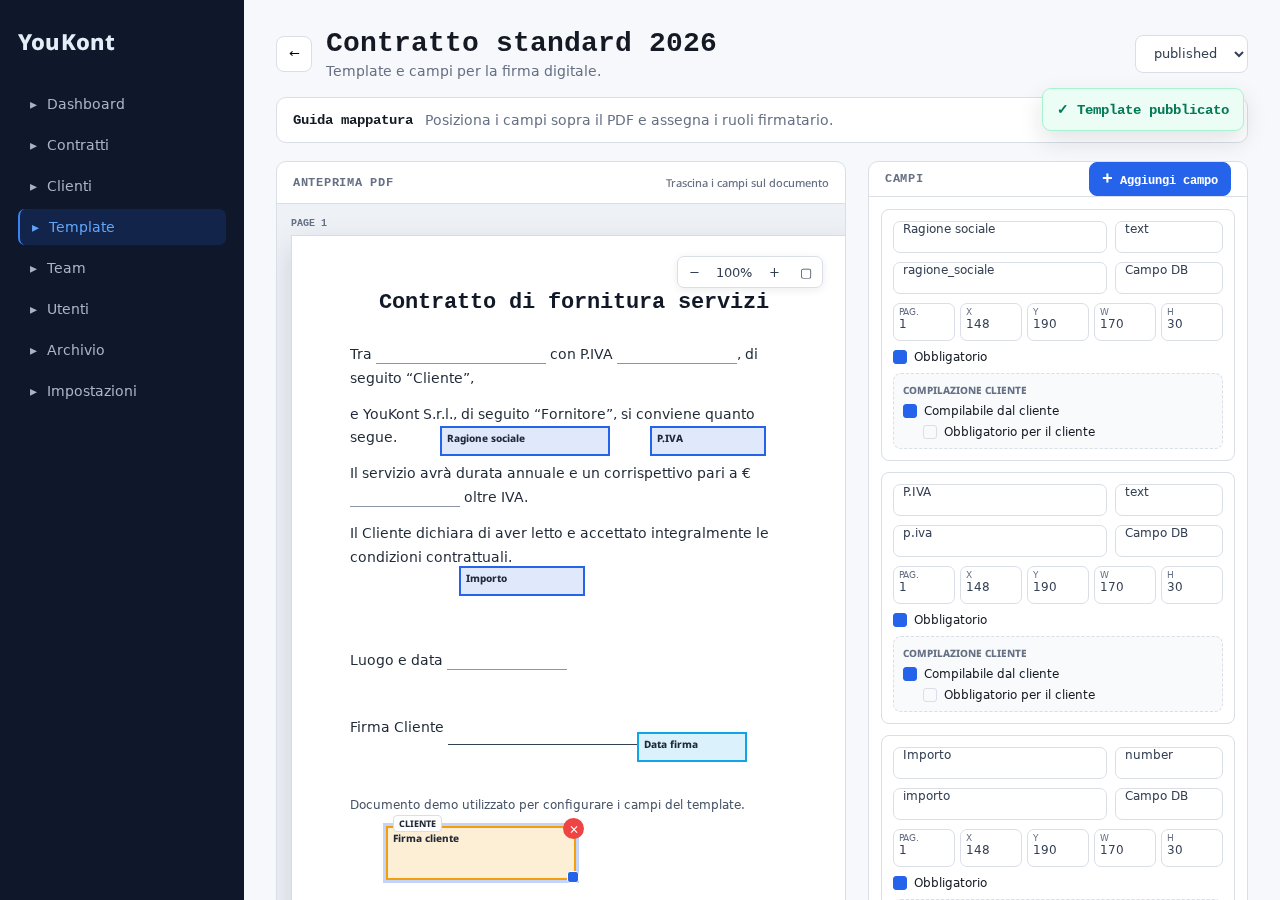Image resolution: width=1280 pixels, height=900 pixels.
Task: Click the back arrow button
Action: [294, 54]
